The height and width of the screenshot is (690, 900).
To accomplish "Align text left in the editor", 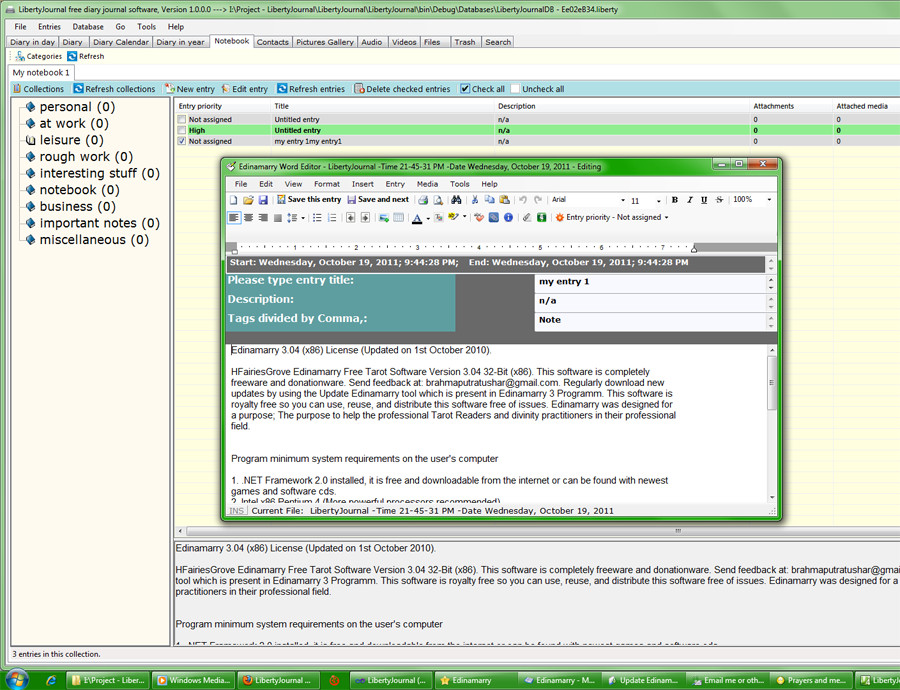I will point(234,218).
